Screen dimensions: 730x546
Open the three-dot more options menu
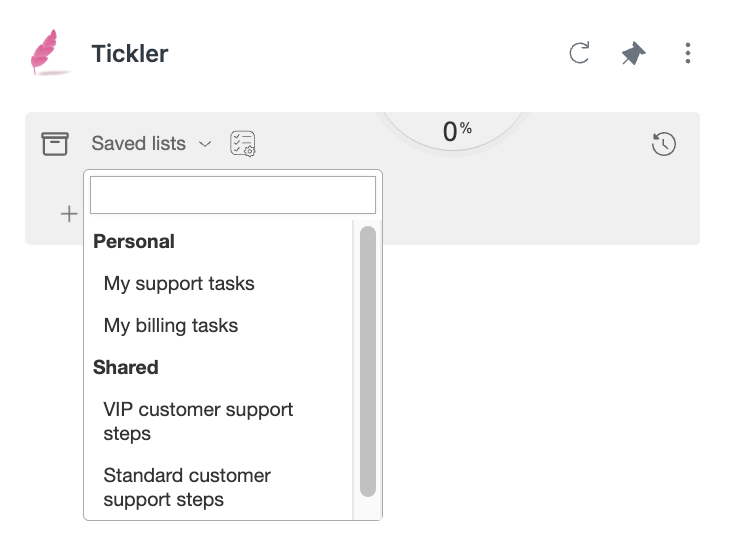click(688, 53)
